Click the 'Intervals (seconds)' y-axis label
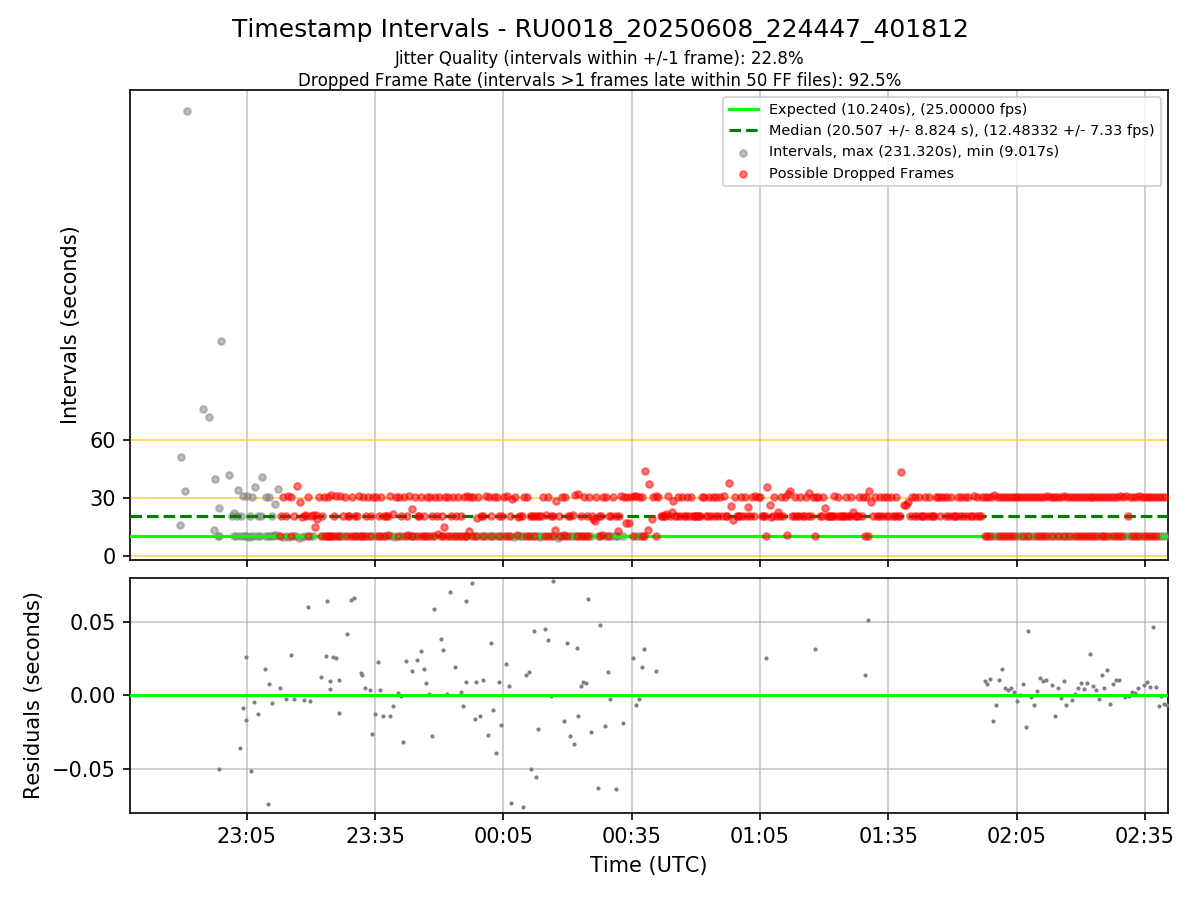The image size is (1200, 900). 70,324
